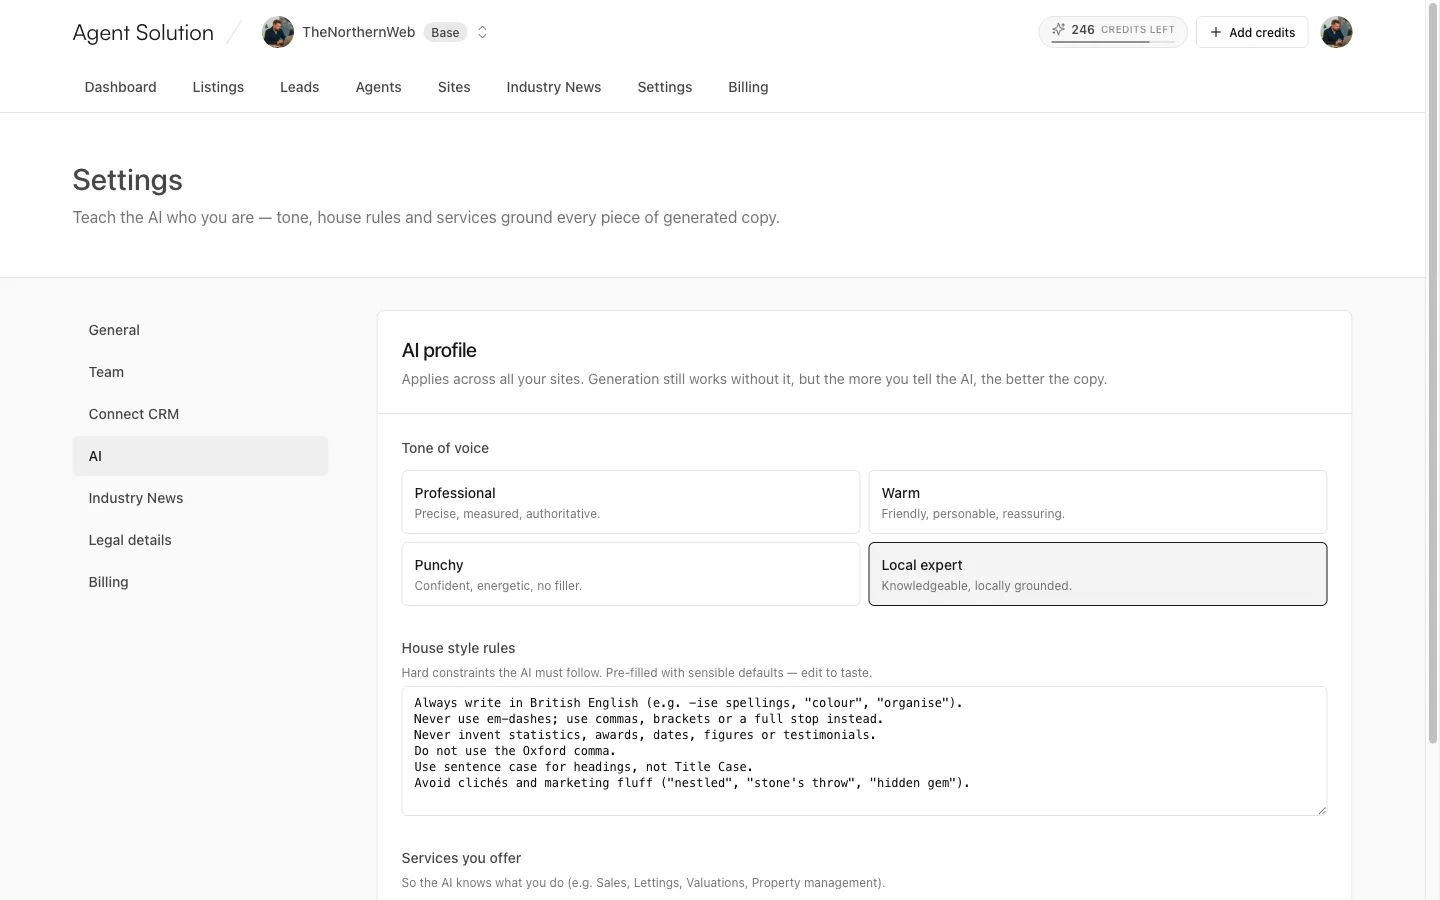Screen dimensions: 1440x900
Task: Open the Listings tab
Action: (218, 87)
